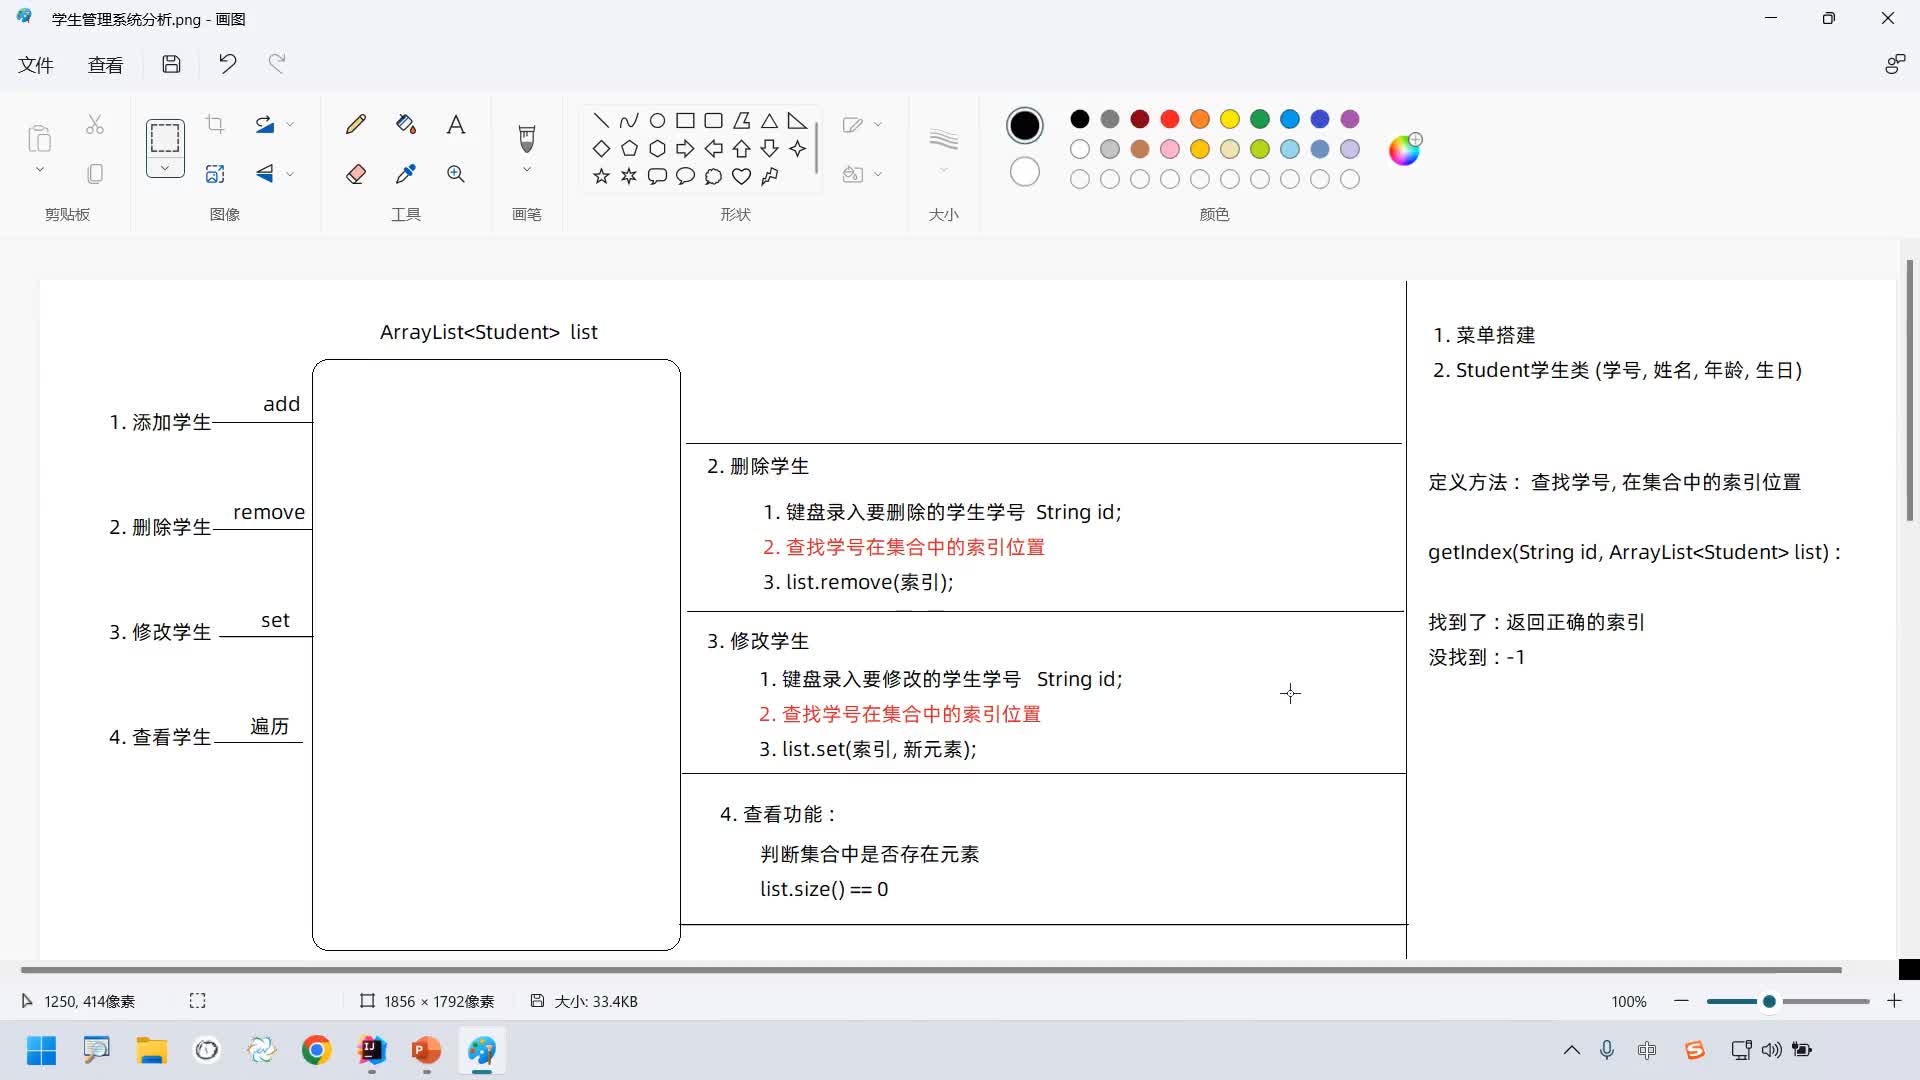1920x1080 pixels.
Task: Open PowerPoint from the taskbar
Action: (426, 1050)
